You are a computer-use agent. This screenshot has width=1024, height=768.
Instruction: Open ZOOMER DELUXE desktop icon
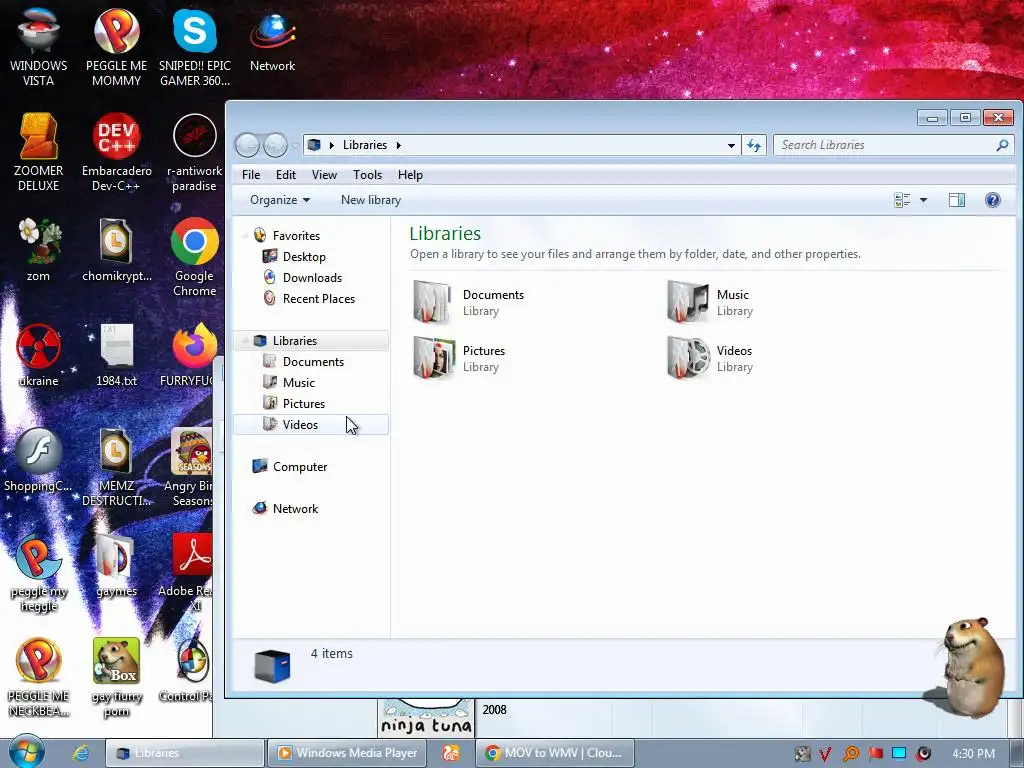pyautogui.click(x=39, y=152)
